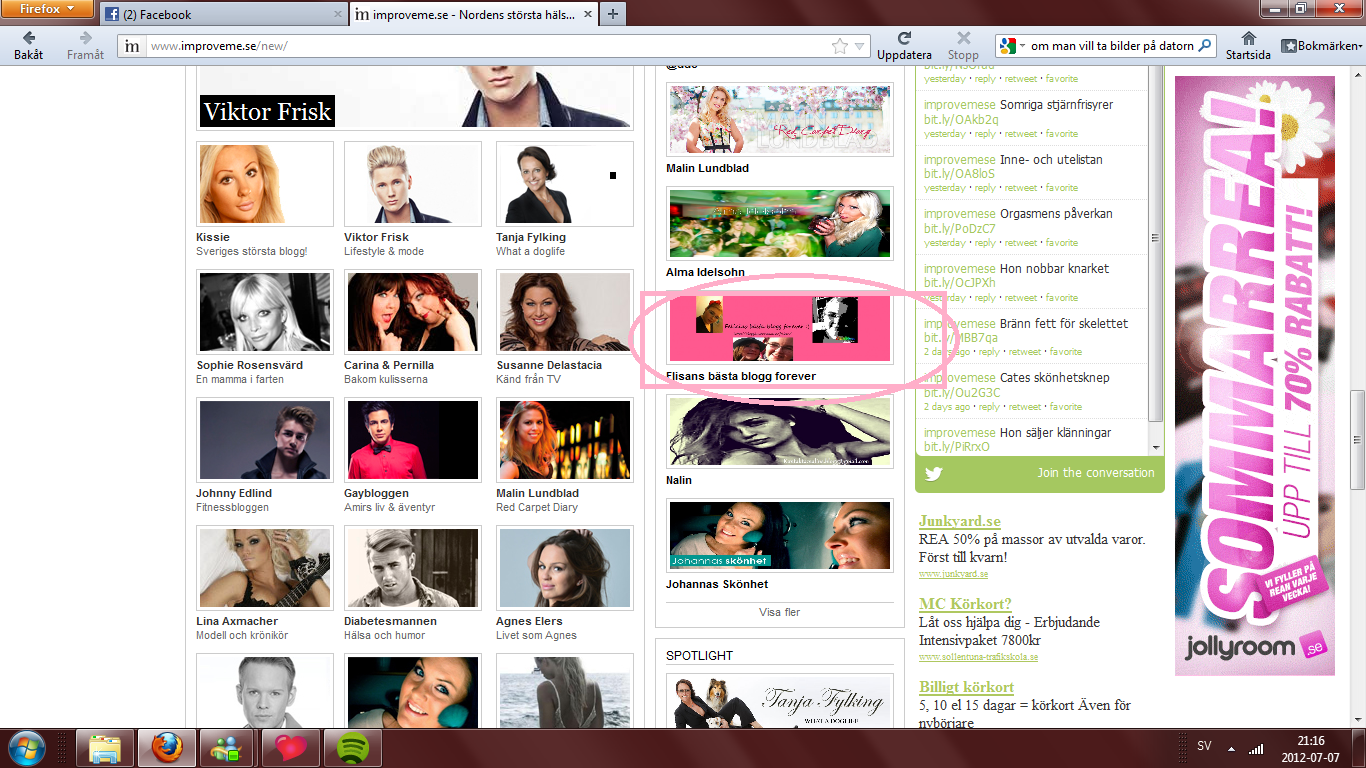The width and height of the screenshot is (1366, 768).
Task: Expand the address bar history dropdown arrow
Action: click(859, 46)
